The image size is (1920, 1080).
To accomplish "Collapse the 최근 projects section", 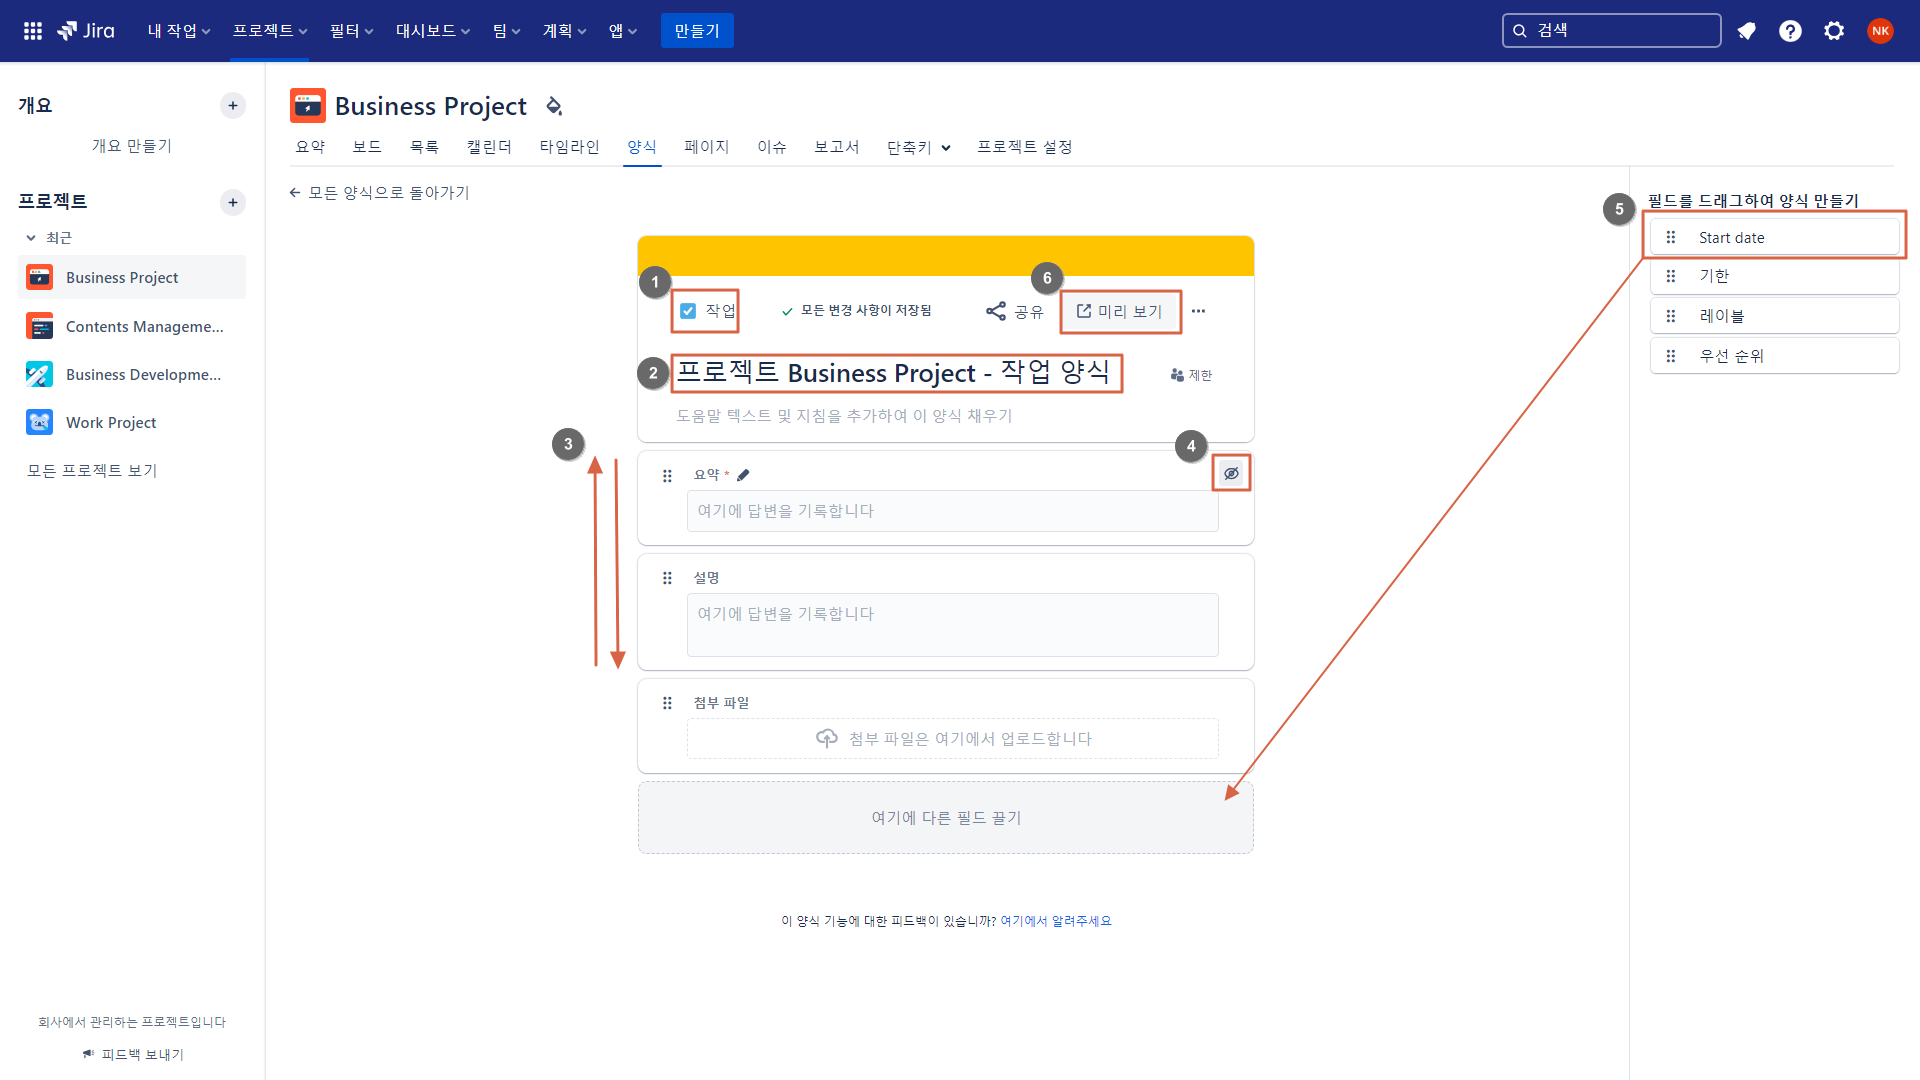I will tap(31, 238).
